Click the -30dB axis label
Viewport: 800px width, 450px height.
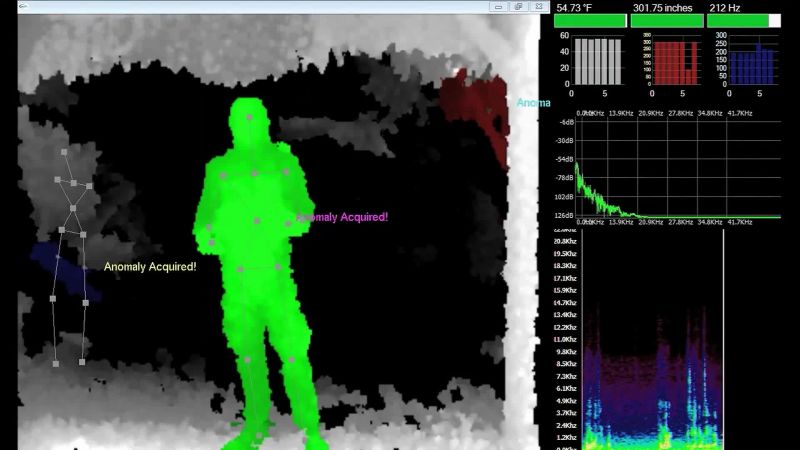566,140
